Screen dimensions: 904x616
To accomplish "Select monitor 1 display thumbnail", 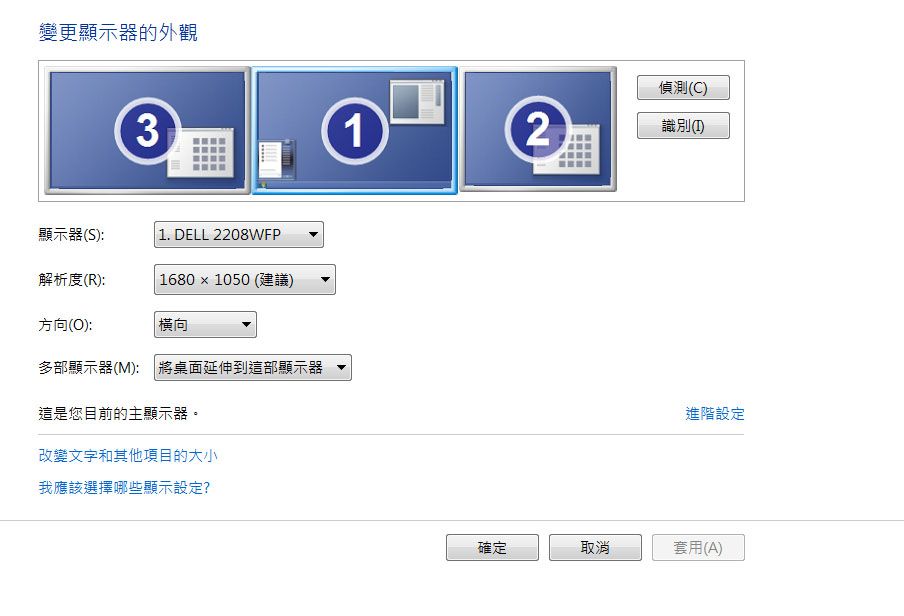I will point(355,130).
